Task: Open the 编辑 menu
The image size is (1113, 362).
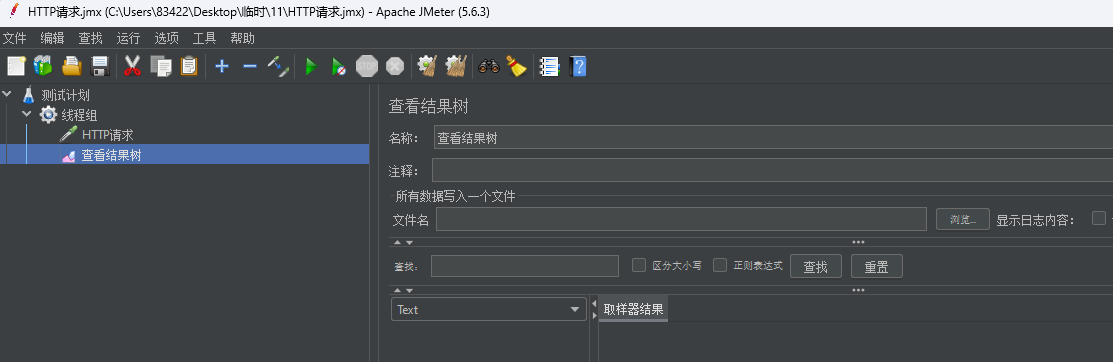Action: point(52,38)
